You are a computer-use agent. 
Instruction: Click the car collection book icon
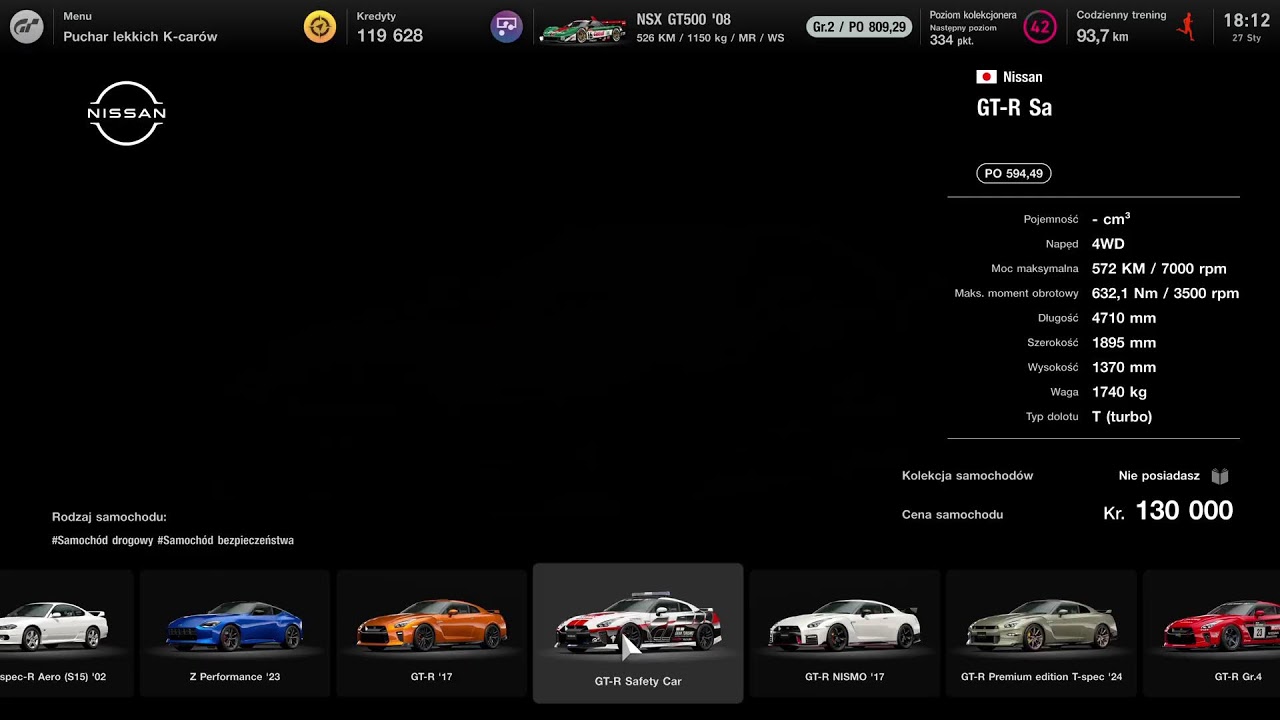pyautogui.click(x=1220, y=476)
